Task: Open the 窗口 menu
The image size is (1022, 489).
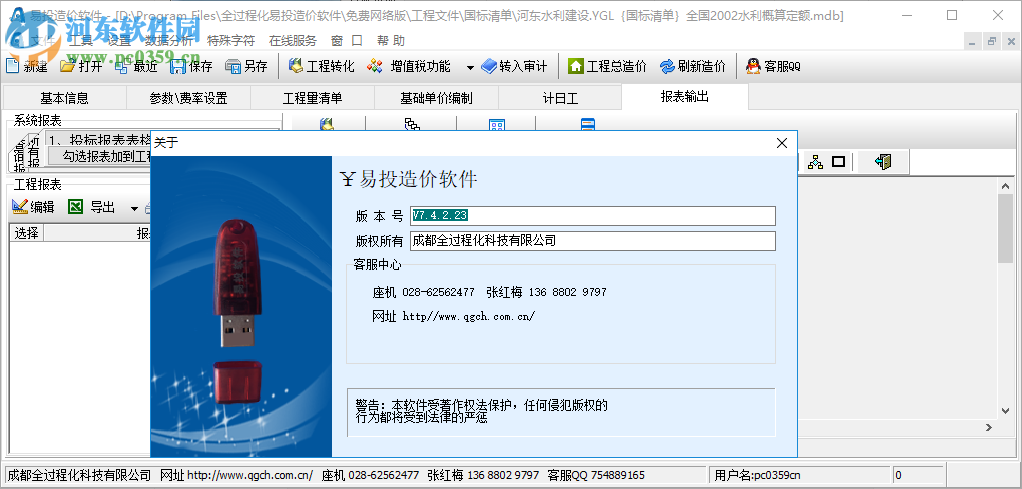Action: (x=347, y=40)
